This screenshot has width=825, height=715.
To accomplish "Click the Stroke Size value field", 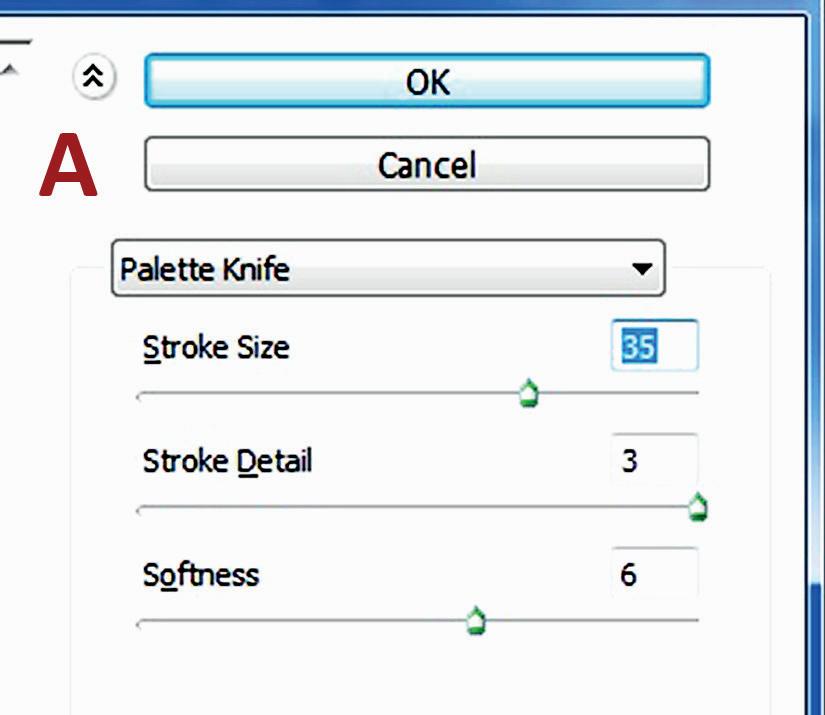I will 653,346.
